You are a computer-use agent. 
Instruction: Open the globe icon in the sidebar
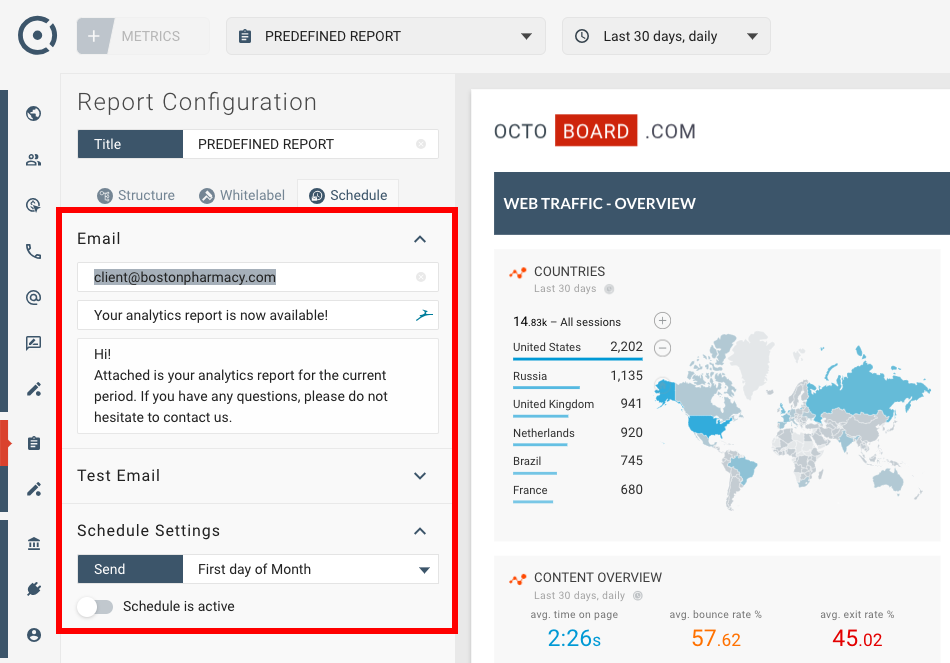click(34, 113)
